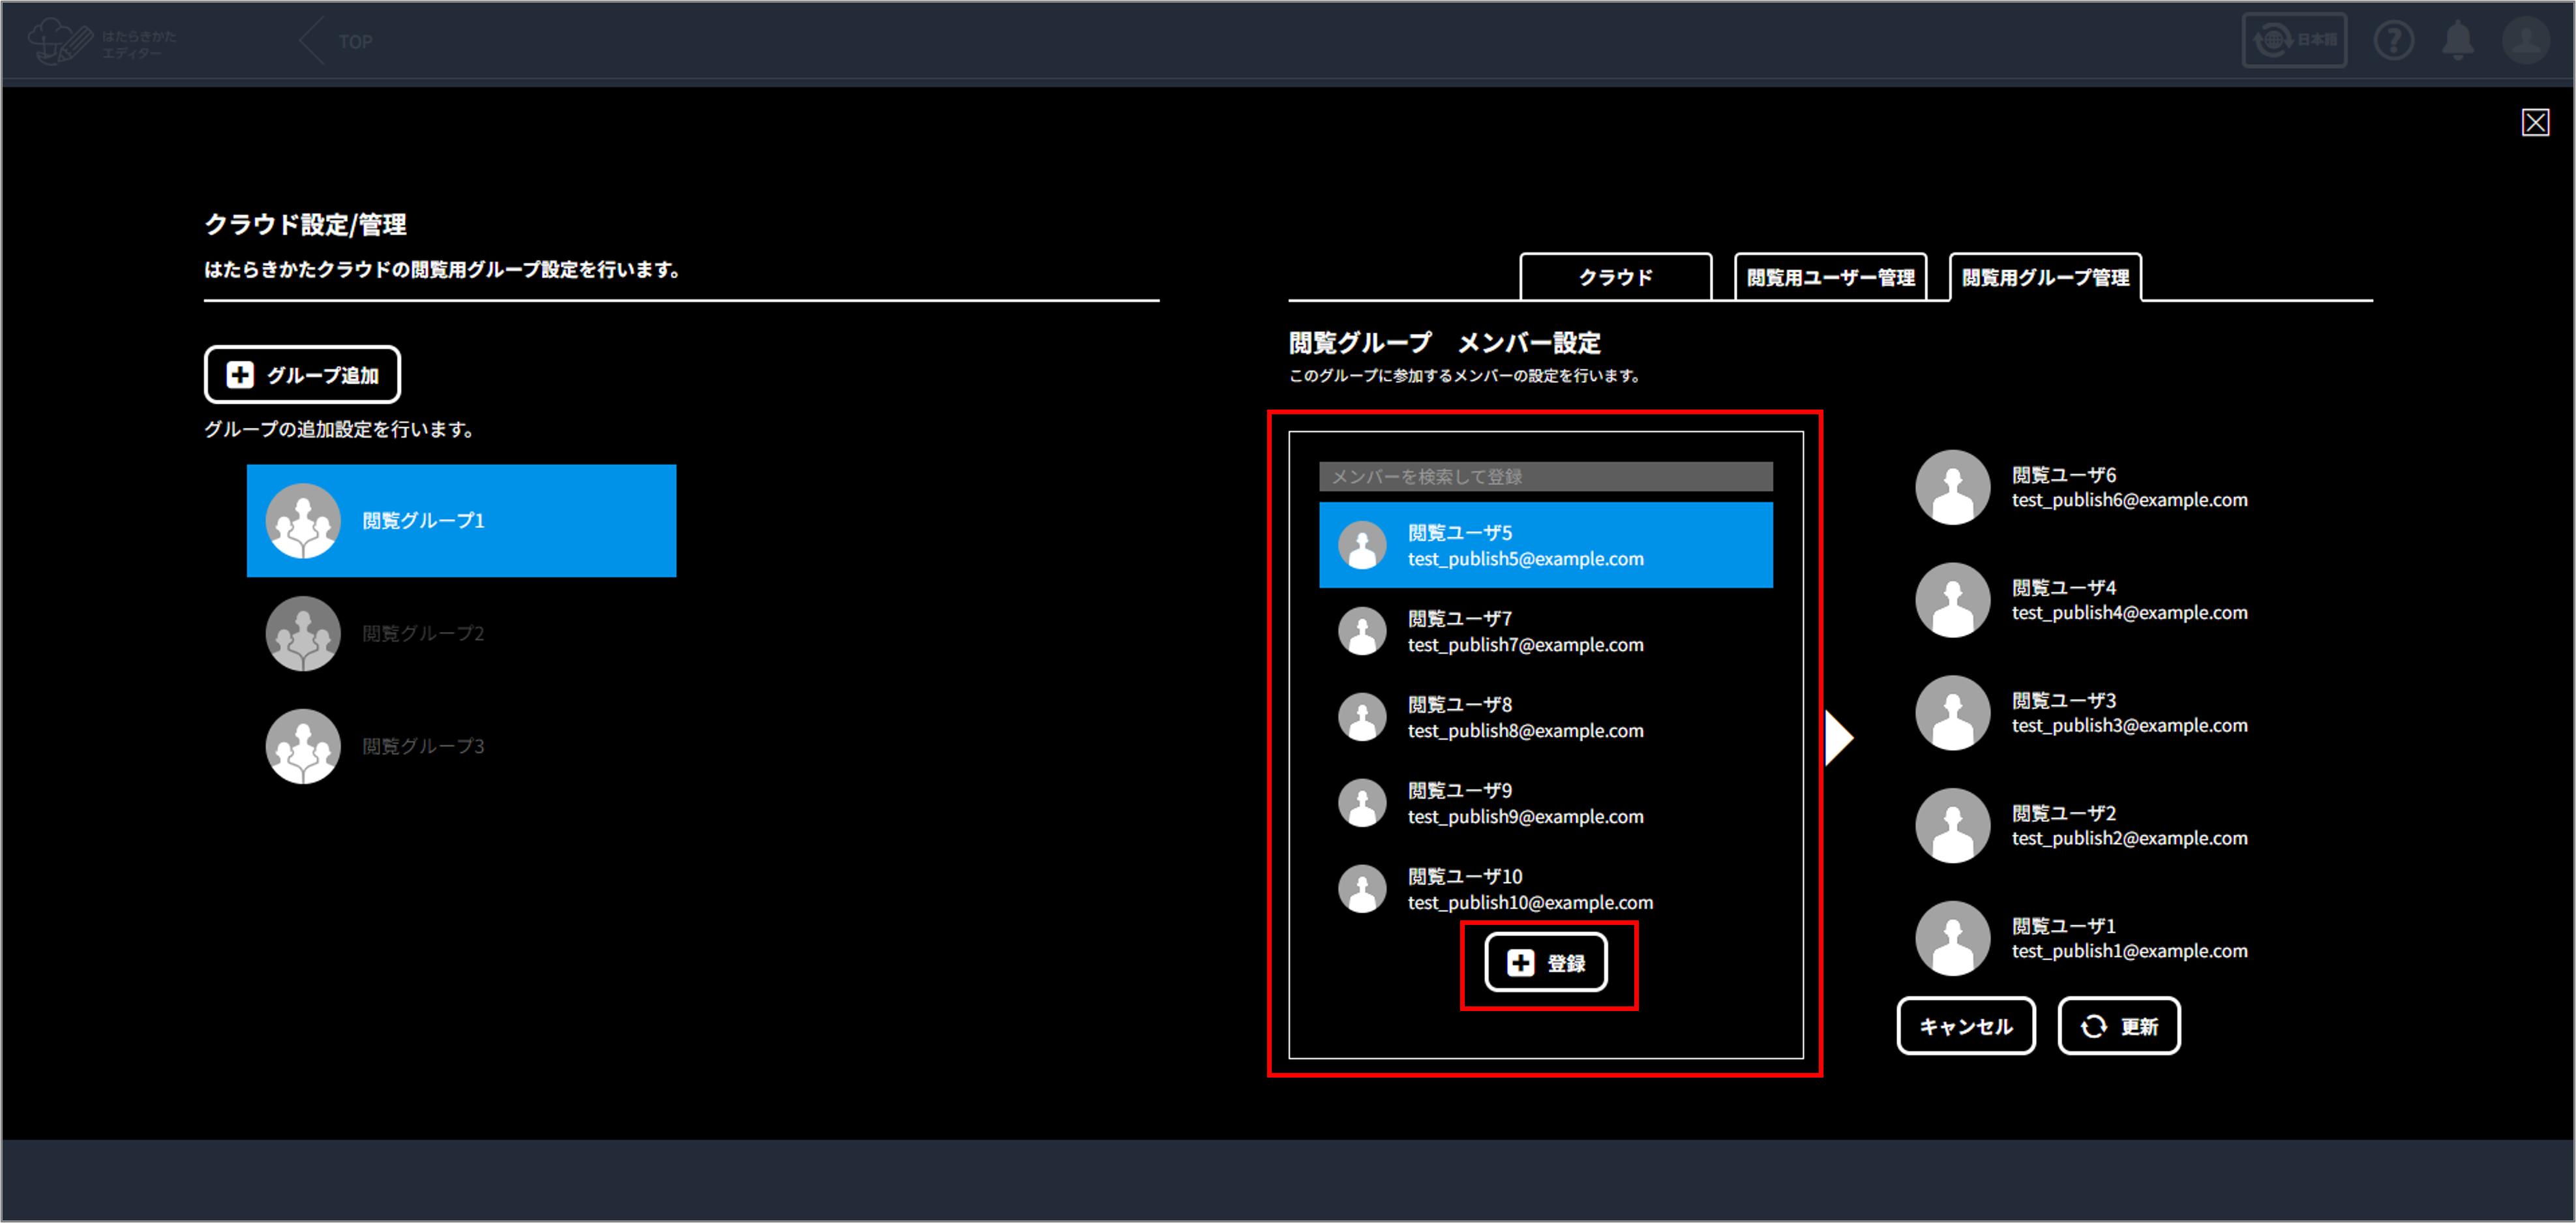The width and height of the screenshot is (2576, 1223).
Task: Focus the メンバーを検索して登録 search field
Action: point(1545,477)
